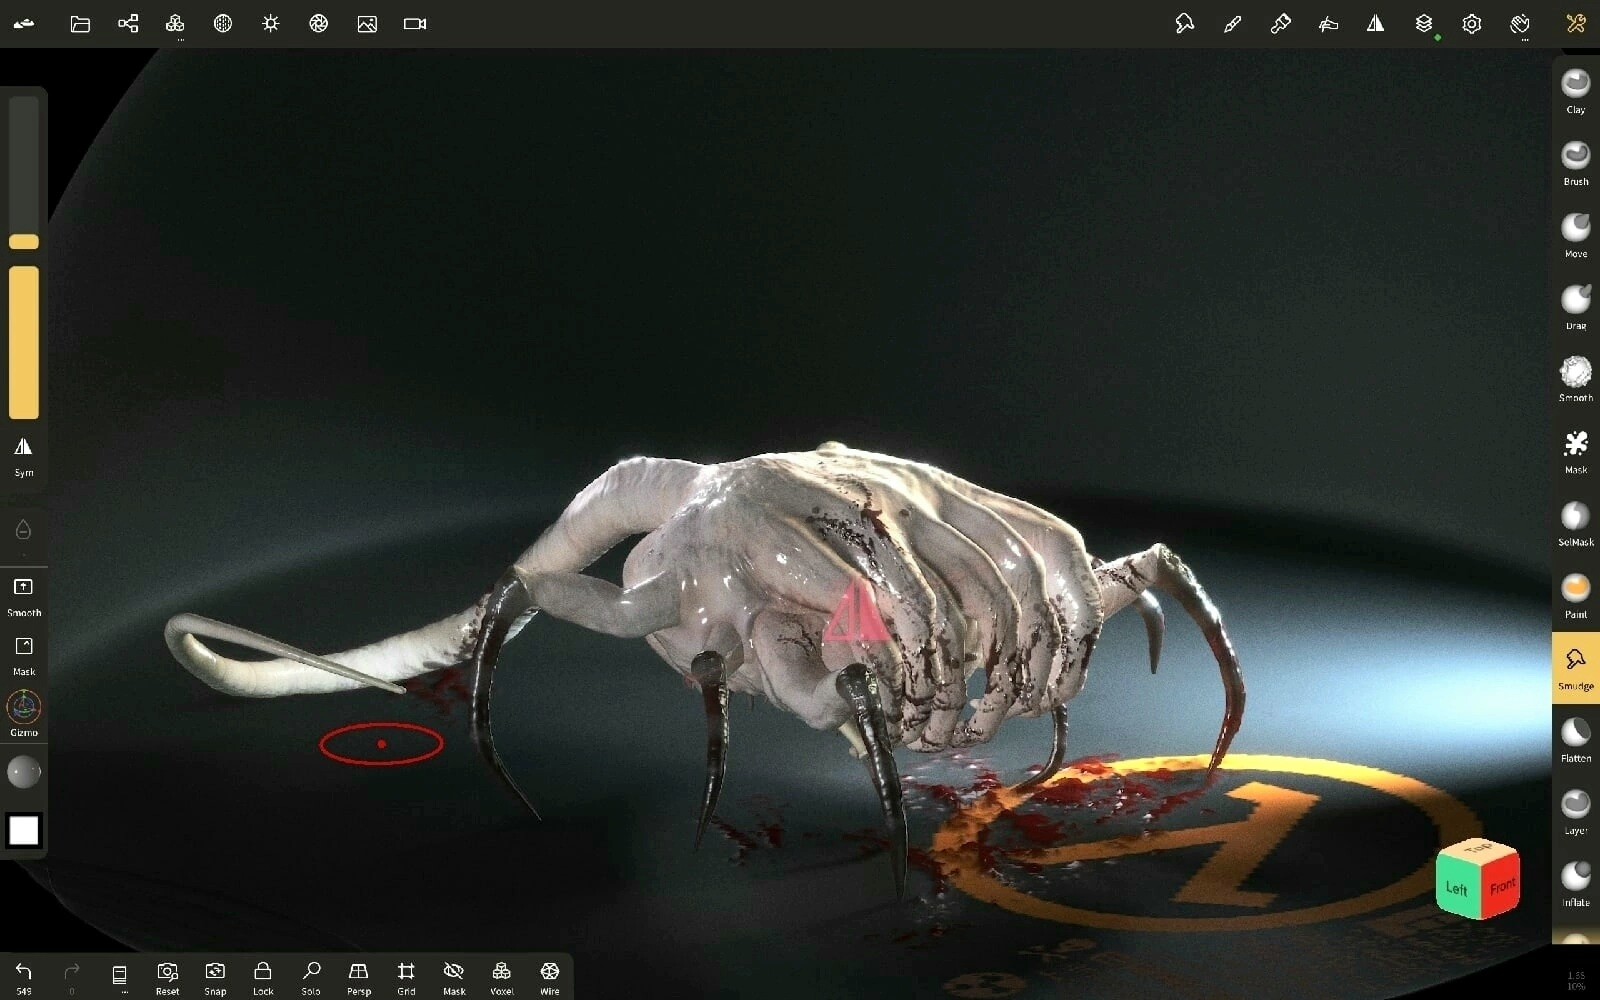Toggle the Grid display

click(406, 977)
